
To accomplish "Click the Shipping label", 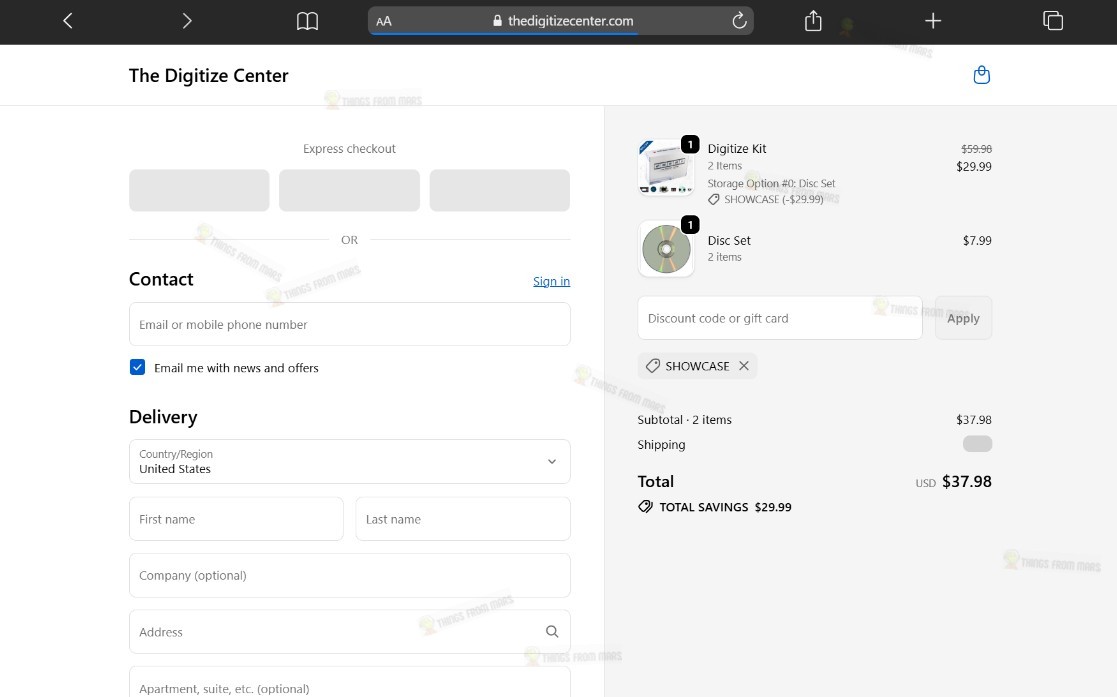I will point(661,445).
